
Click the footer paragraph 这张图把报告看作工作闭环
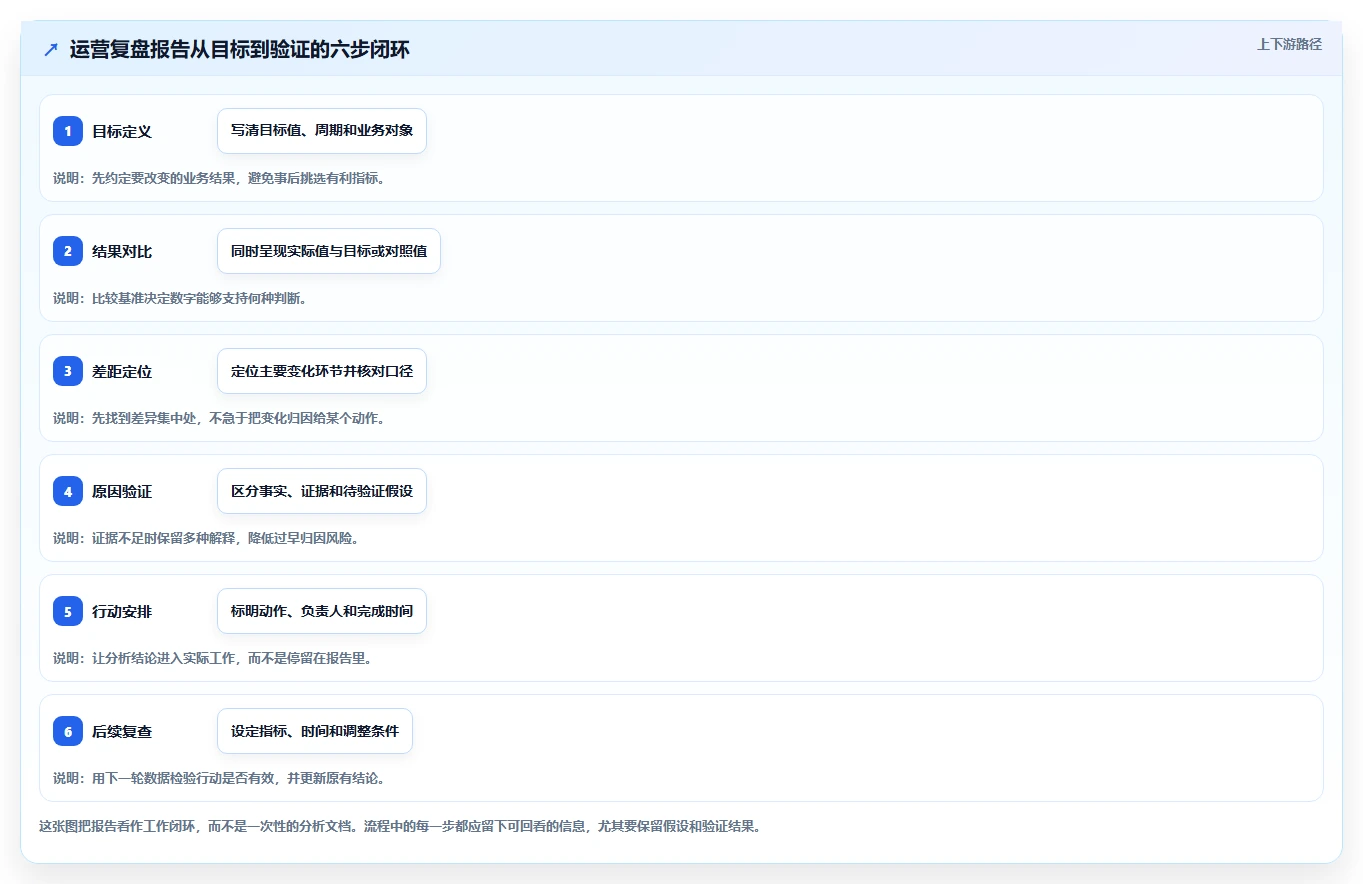pyautogui.click(x=400, y=827)
